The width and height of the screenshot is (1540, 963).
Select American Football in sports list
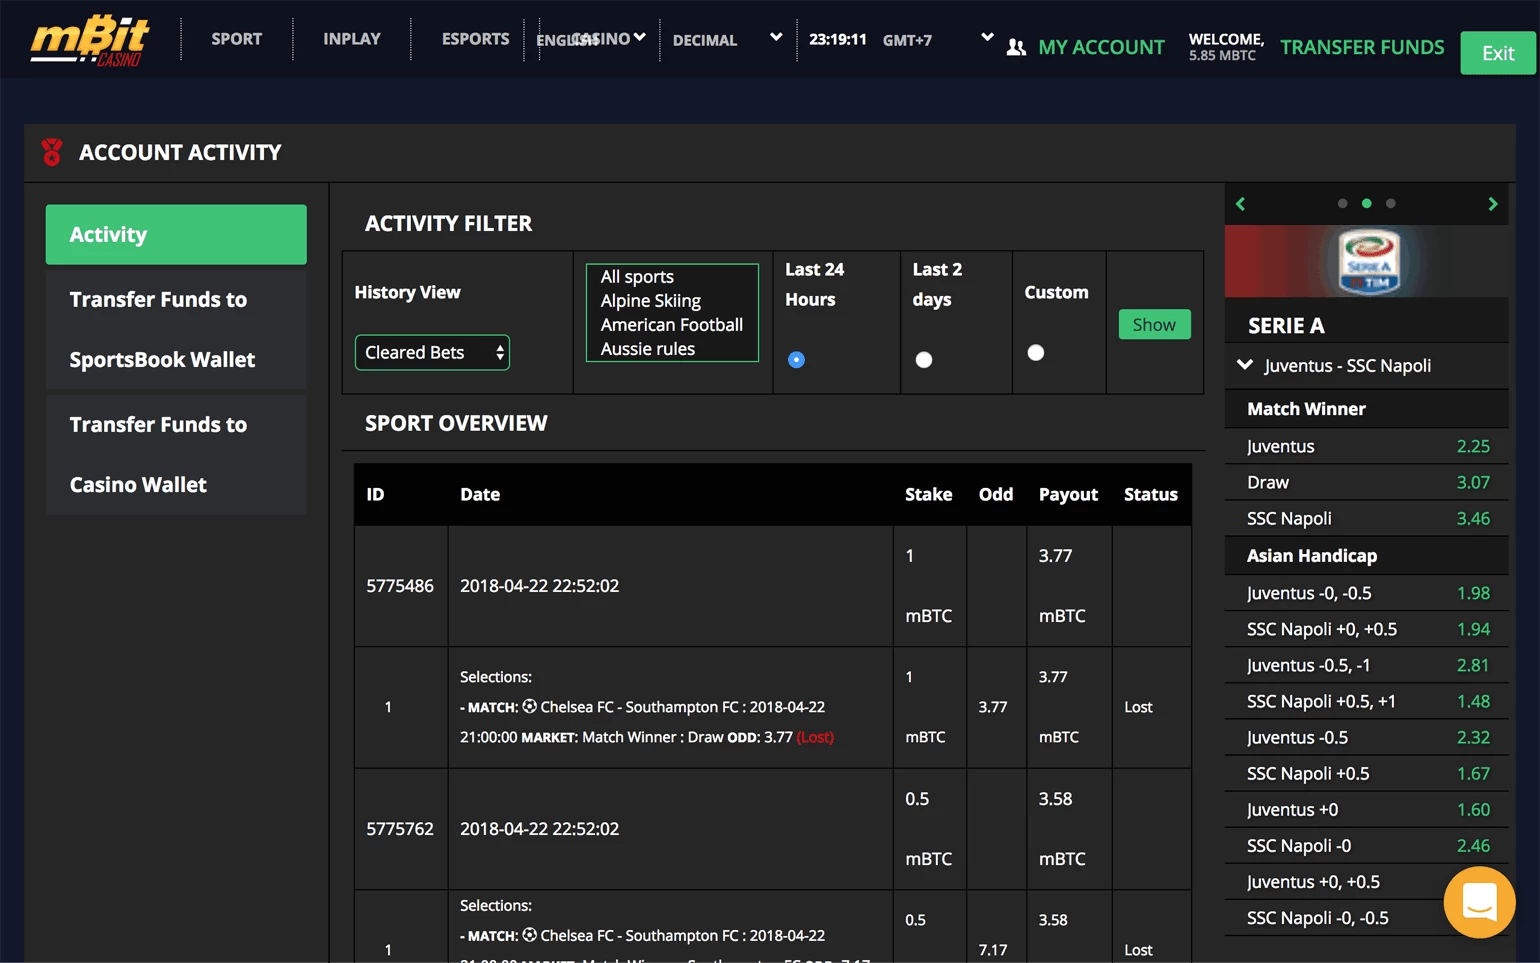[x=672, y=324]
